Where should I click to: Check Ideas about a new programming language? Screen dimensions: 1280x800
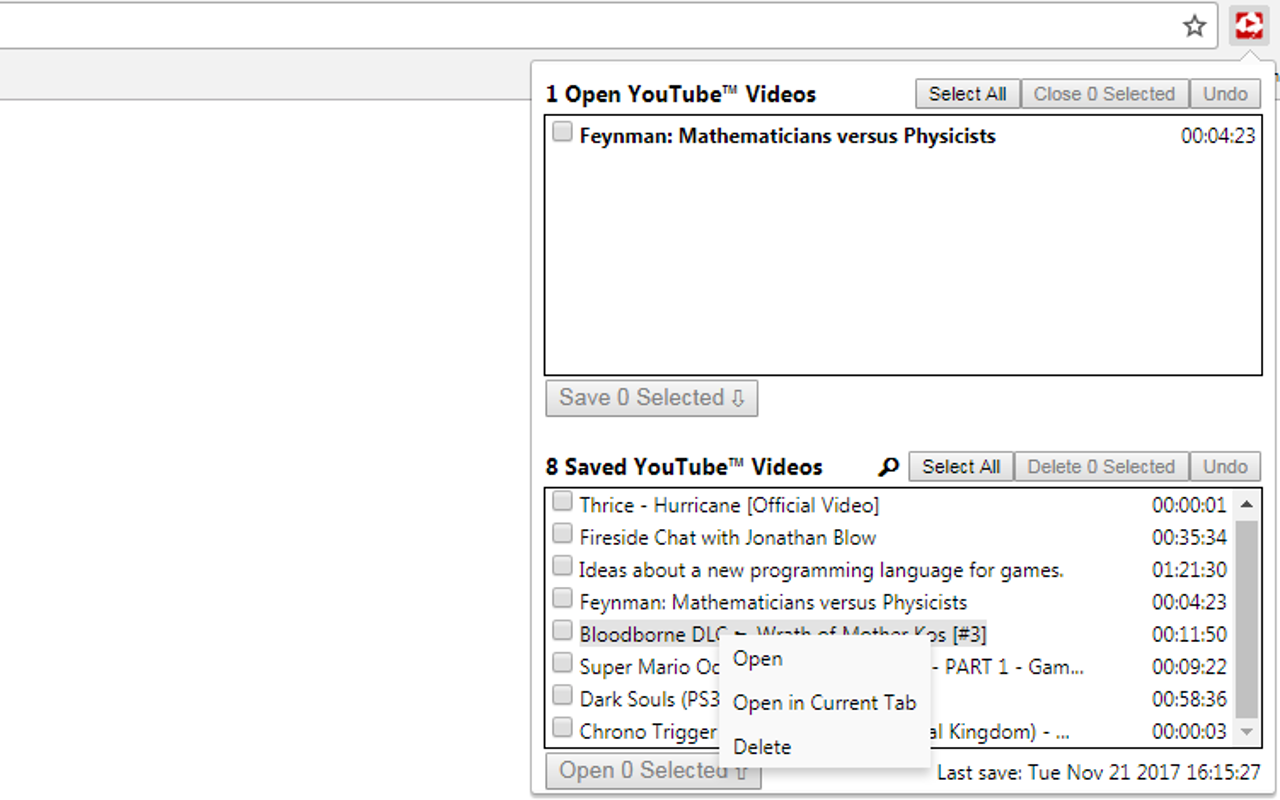click(x=563, y=566)
